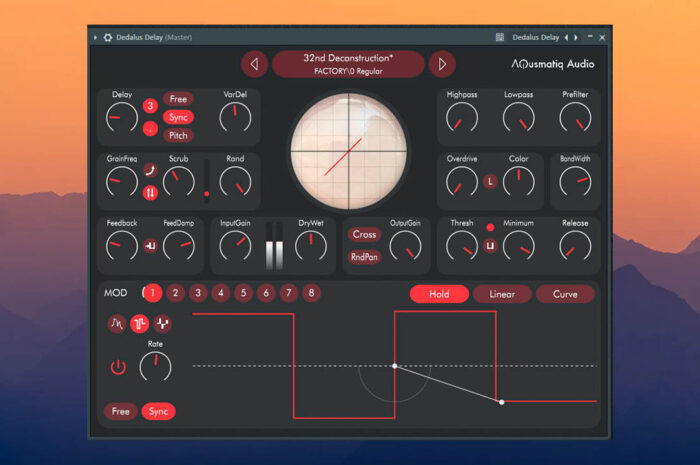Select the delay division 3 button
The image size is (700, 465).
tap(150, 106)
